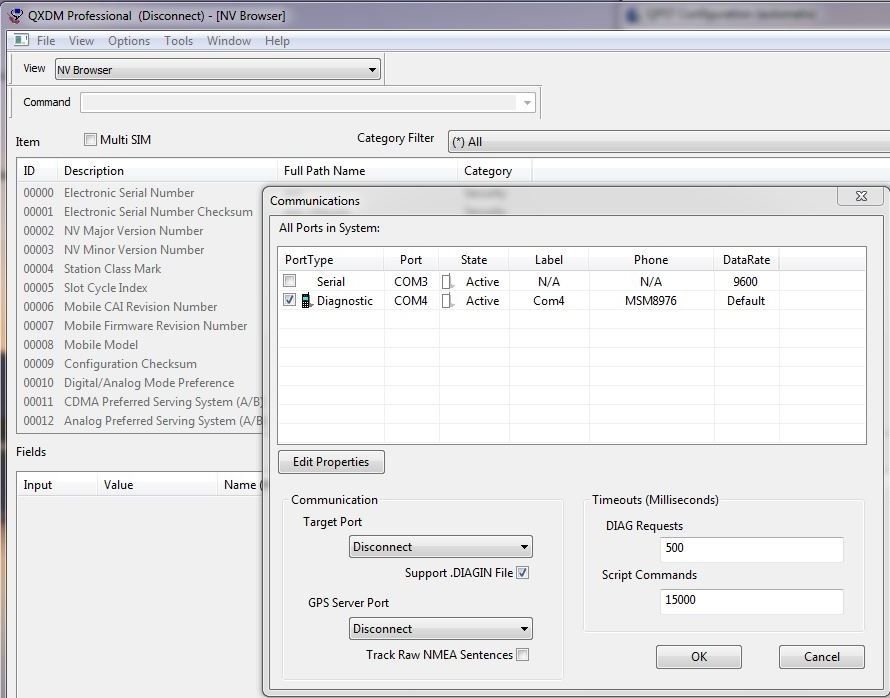This screenshot has width=890, height=698.
Task: Click the COM3 port cell
Action: [x=411, y=281]
